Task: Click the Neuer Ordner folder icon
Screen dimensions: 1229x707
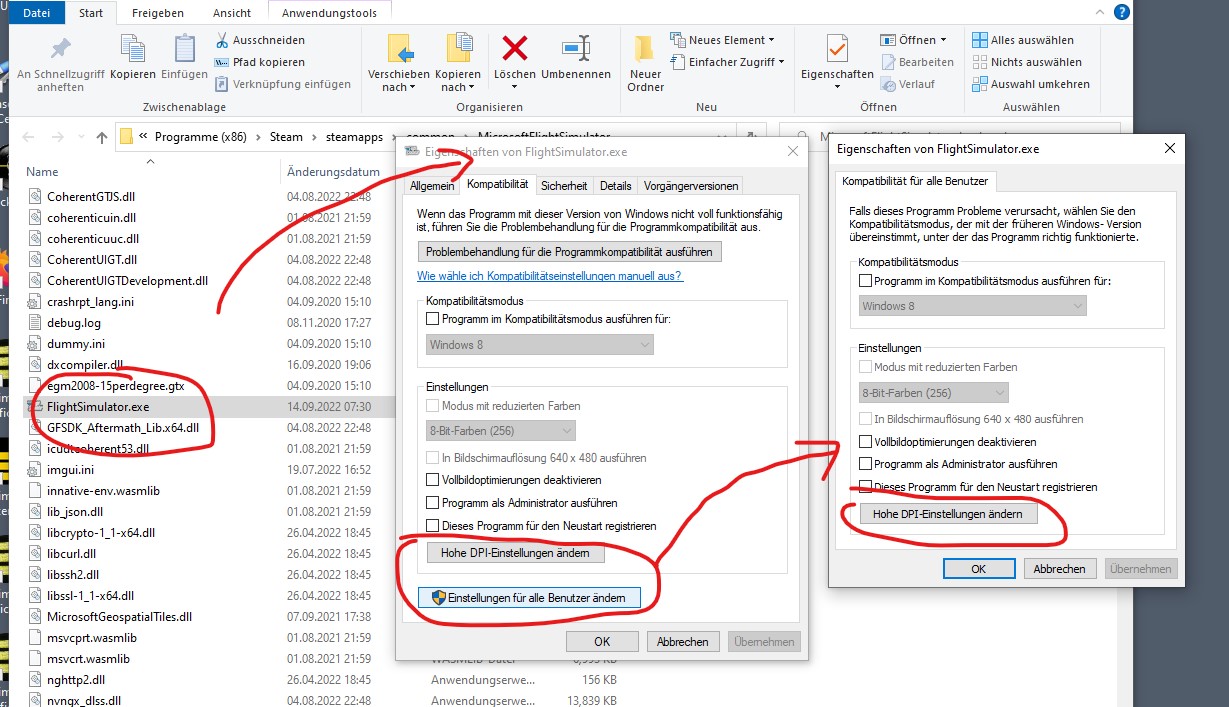Action: [x=645, y=48]
